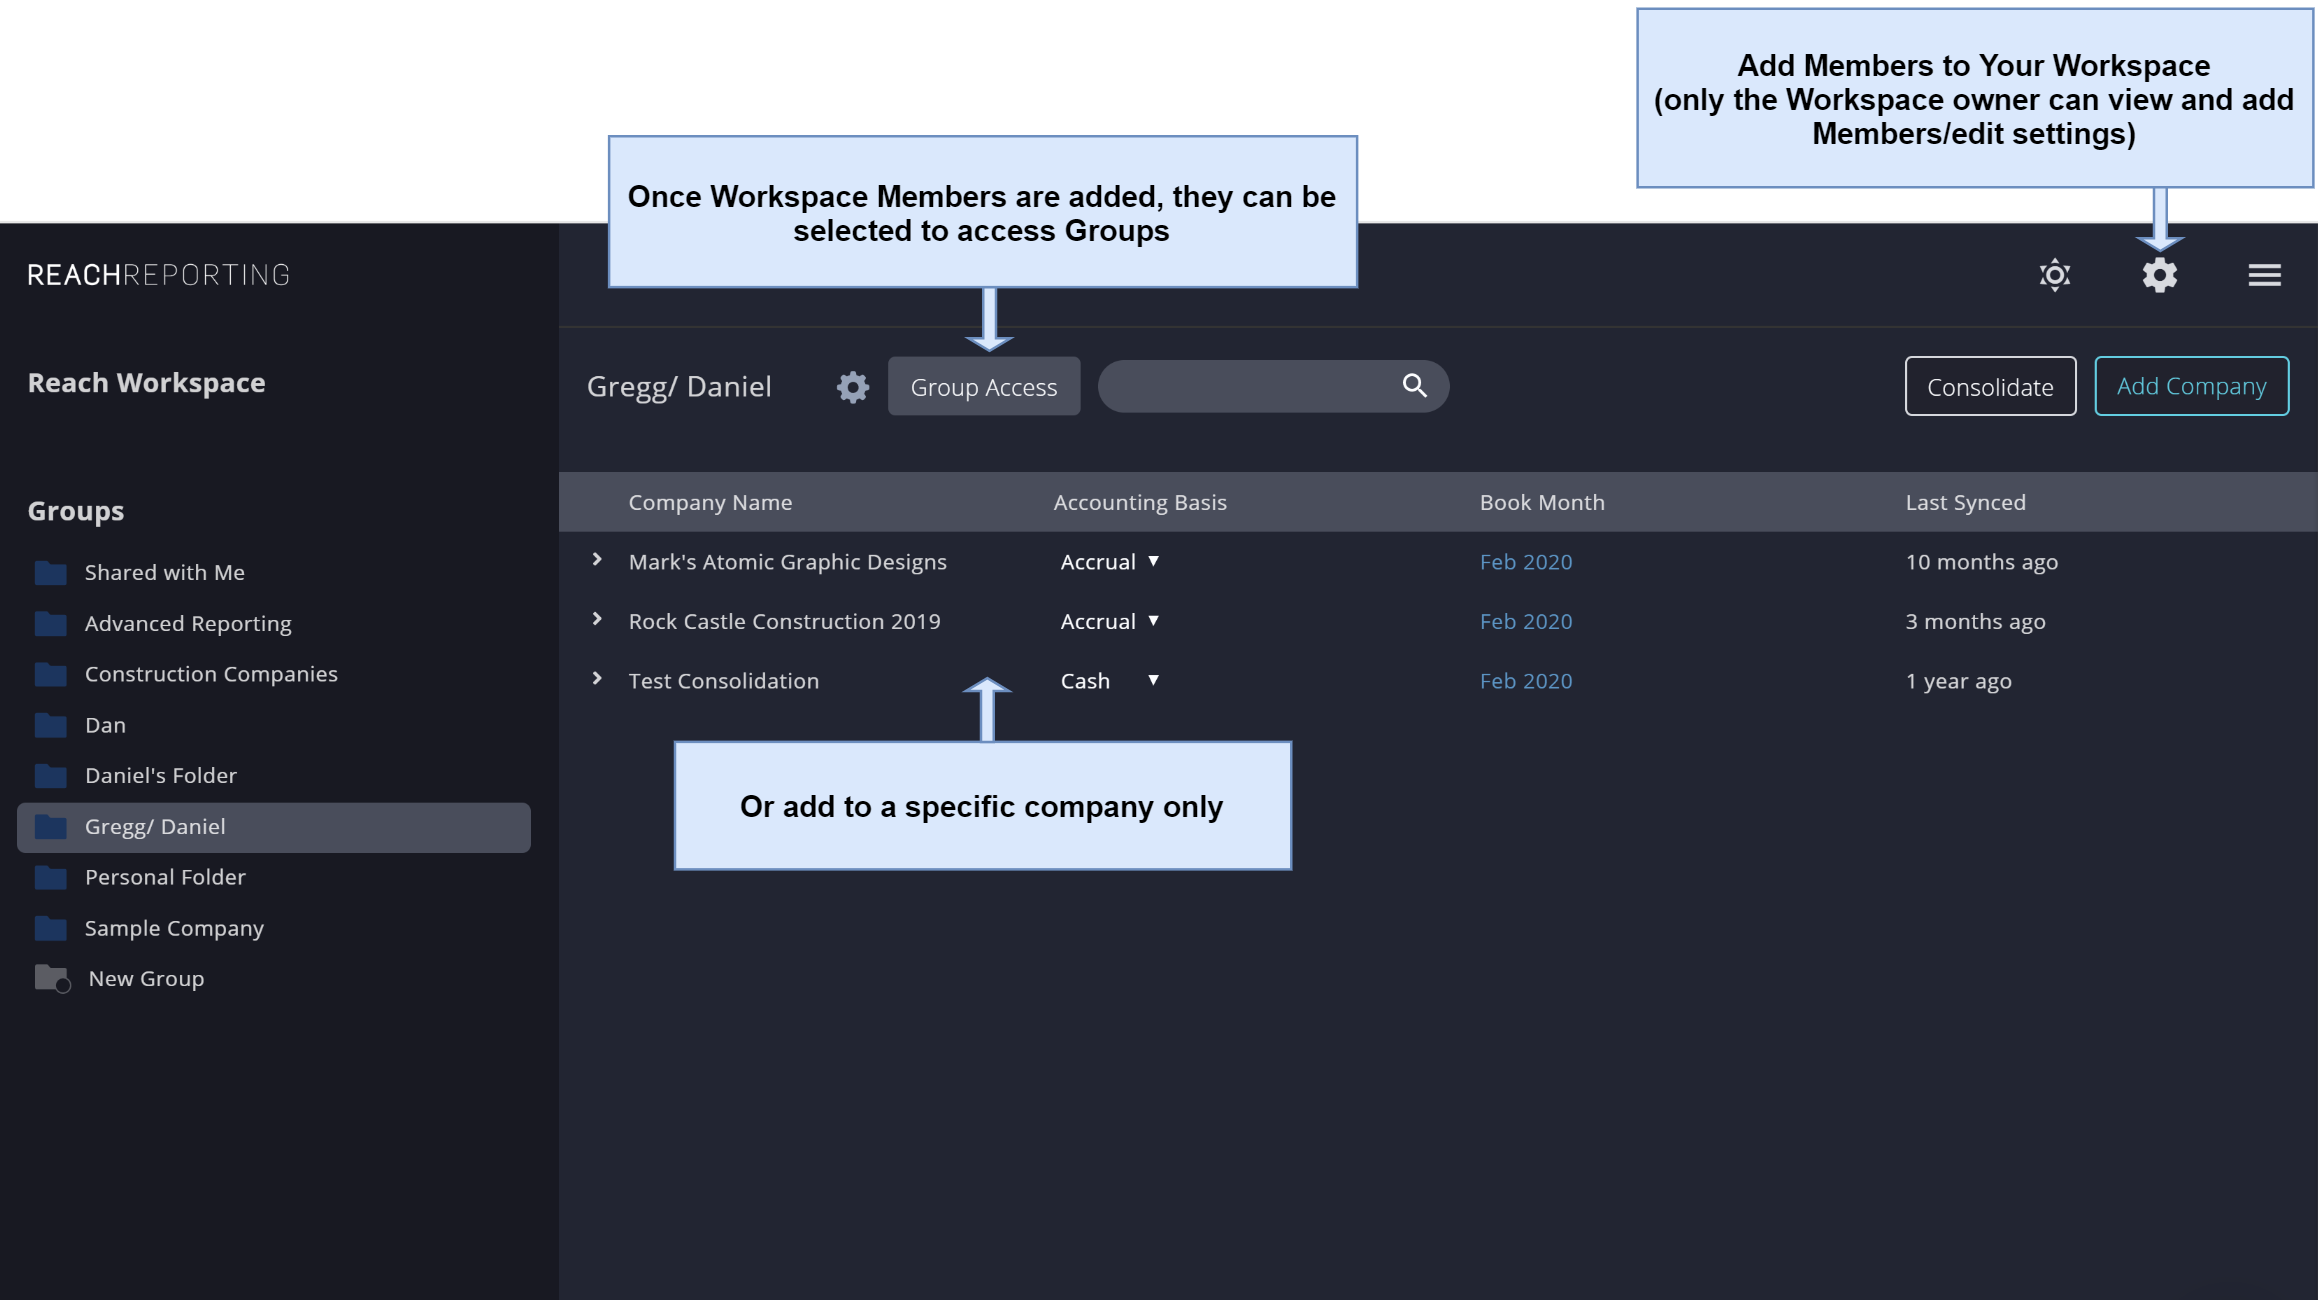The width and height of the screenshot is (2318, 1300).
Task: Select Shared with Me group
Action: tap(274, 572)
